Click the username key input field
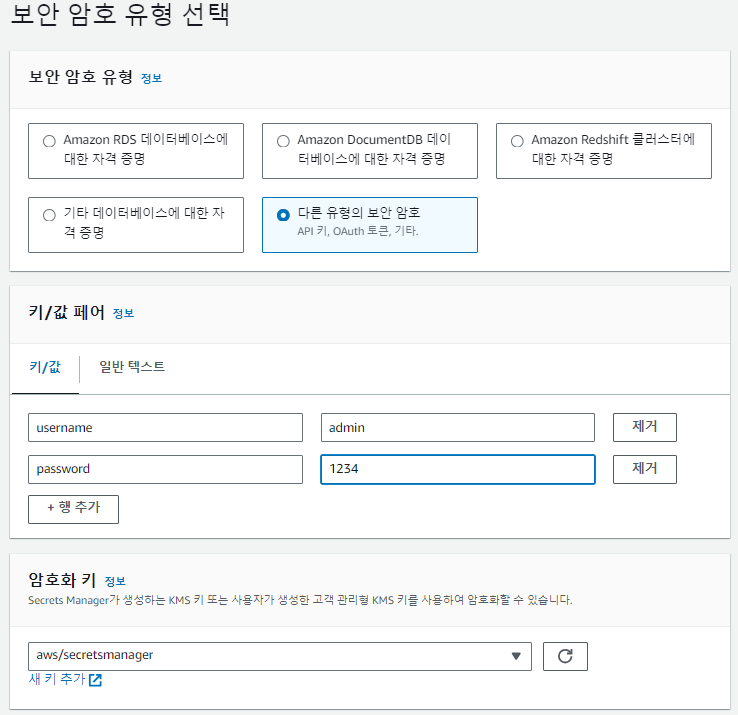Viewport: 738px width, 715px height. [165, 427]
